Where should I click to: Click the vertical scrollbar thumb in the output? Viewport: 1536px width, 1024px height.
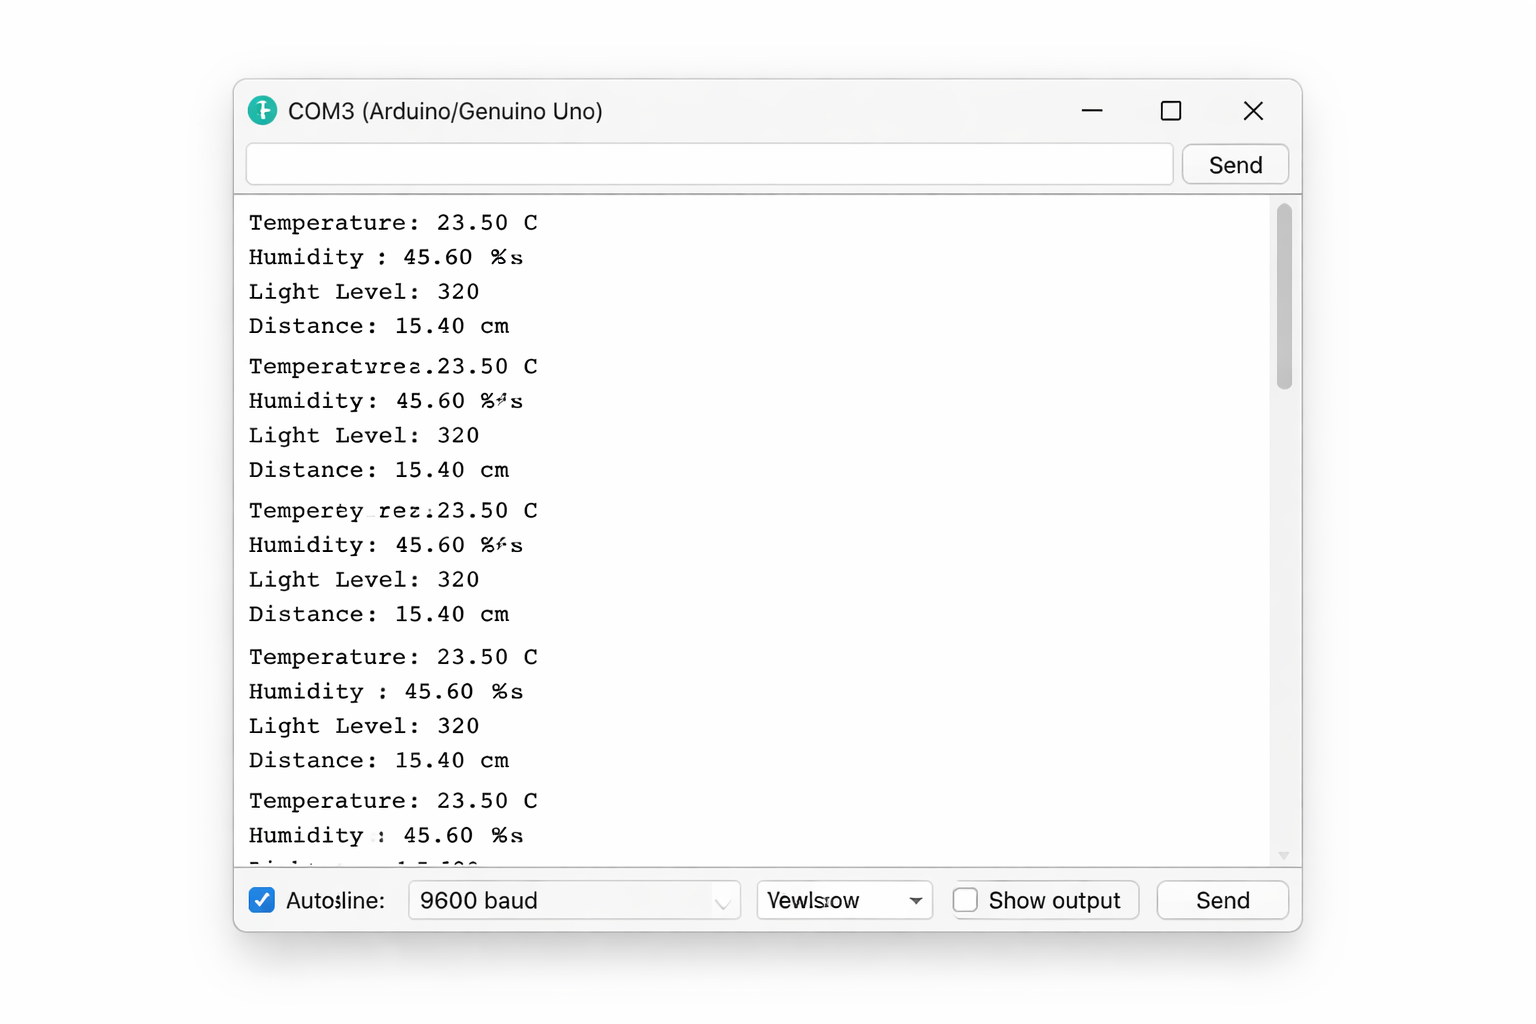point(1284,296)
